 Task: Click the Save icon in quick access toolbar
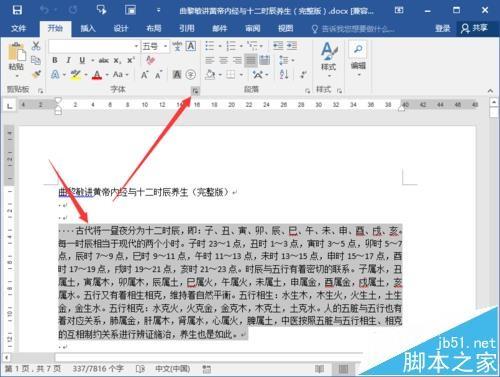click(x=17, y=10)
